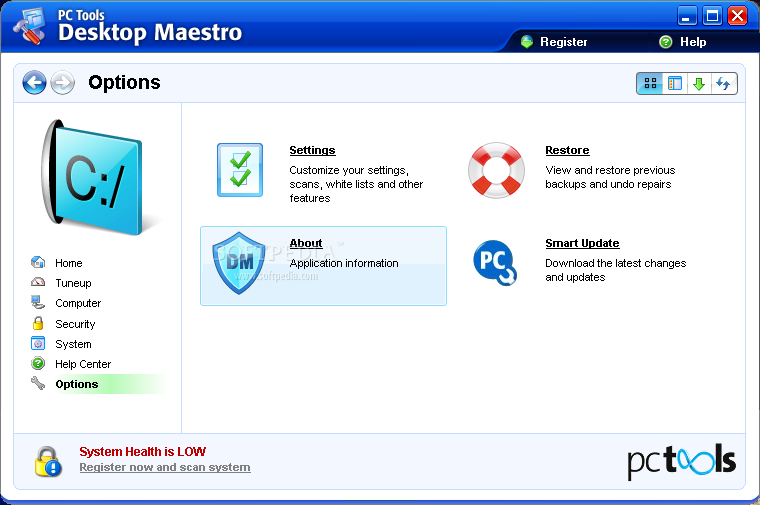
Task: Click the Smart Update PC icon
Action: point(495,263)
